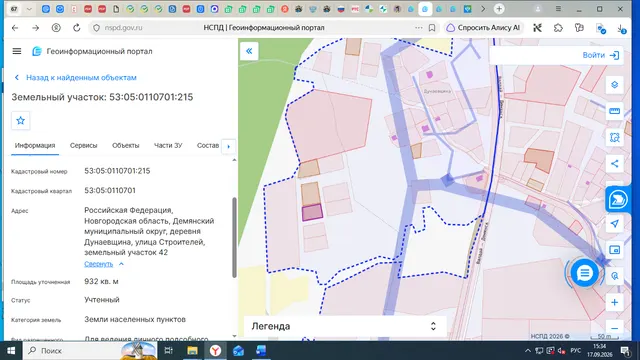Image resolution: width=640 pixels, height=360 pixels.
Task: Select the area search selection tool
Action: (614, 138)
